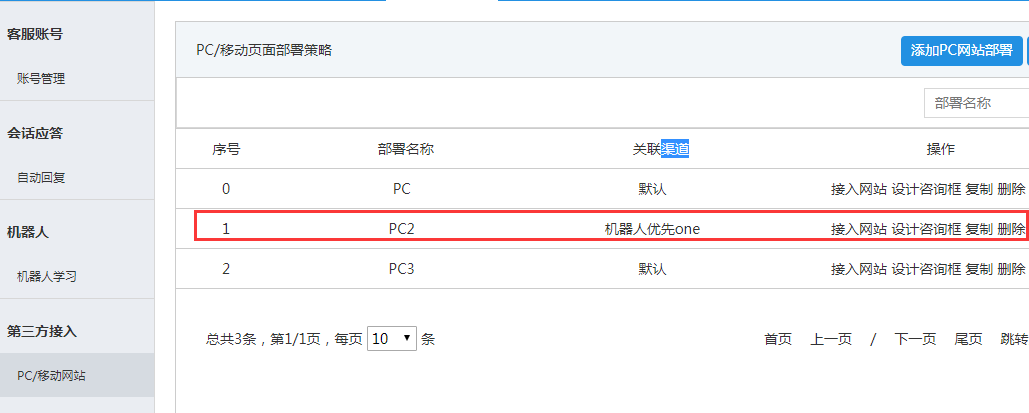1029x413 pixels.
Task: Go to 机器人学习 sidebar item
Action: 47,276
